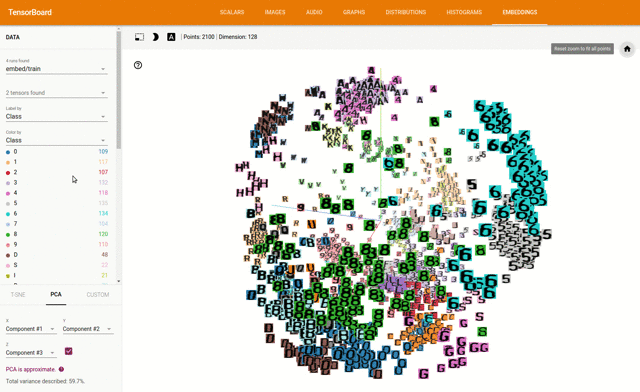Image resolution: width=640 pixels, height=392 pixels.
Task: Click the home reset zoom icon
Action: pyautogui.click(x=627, y=49)
